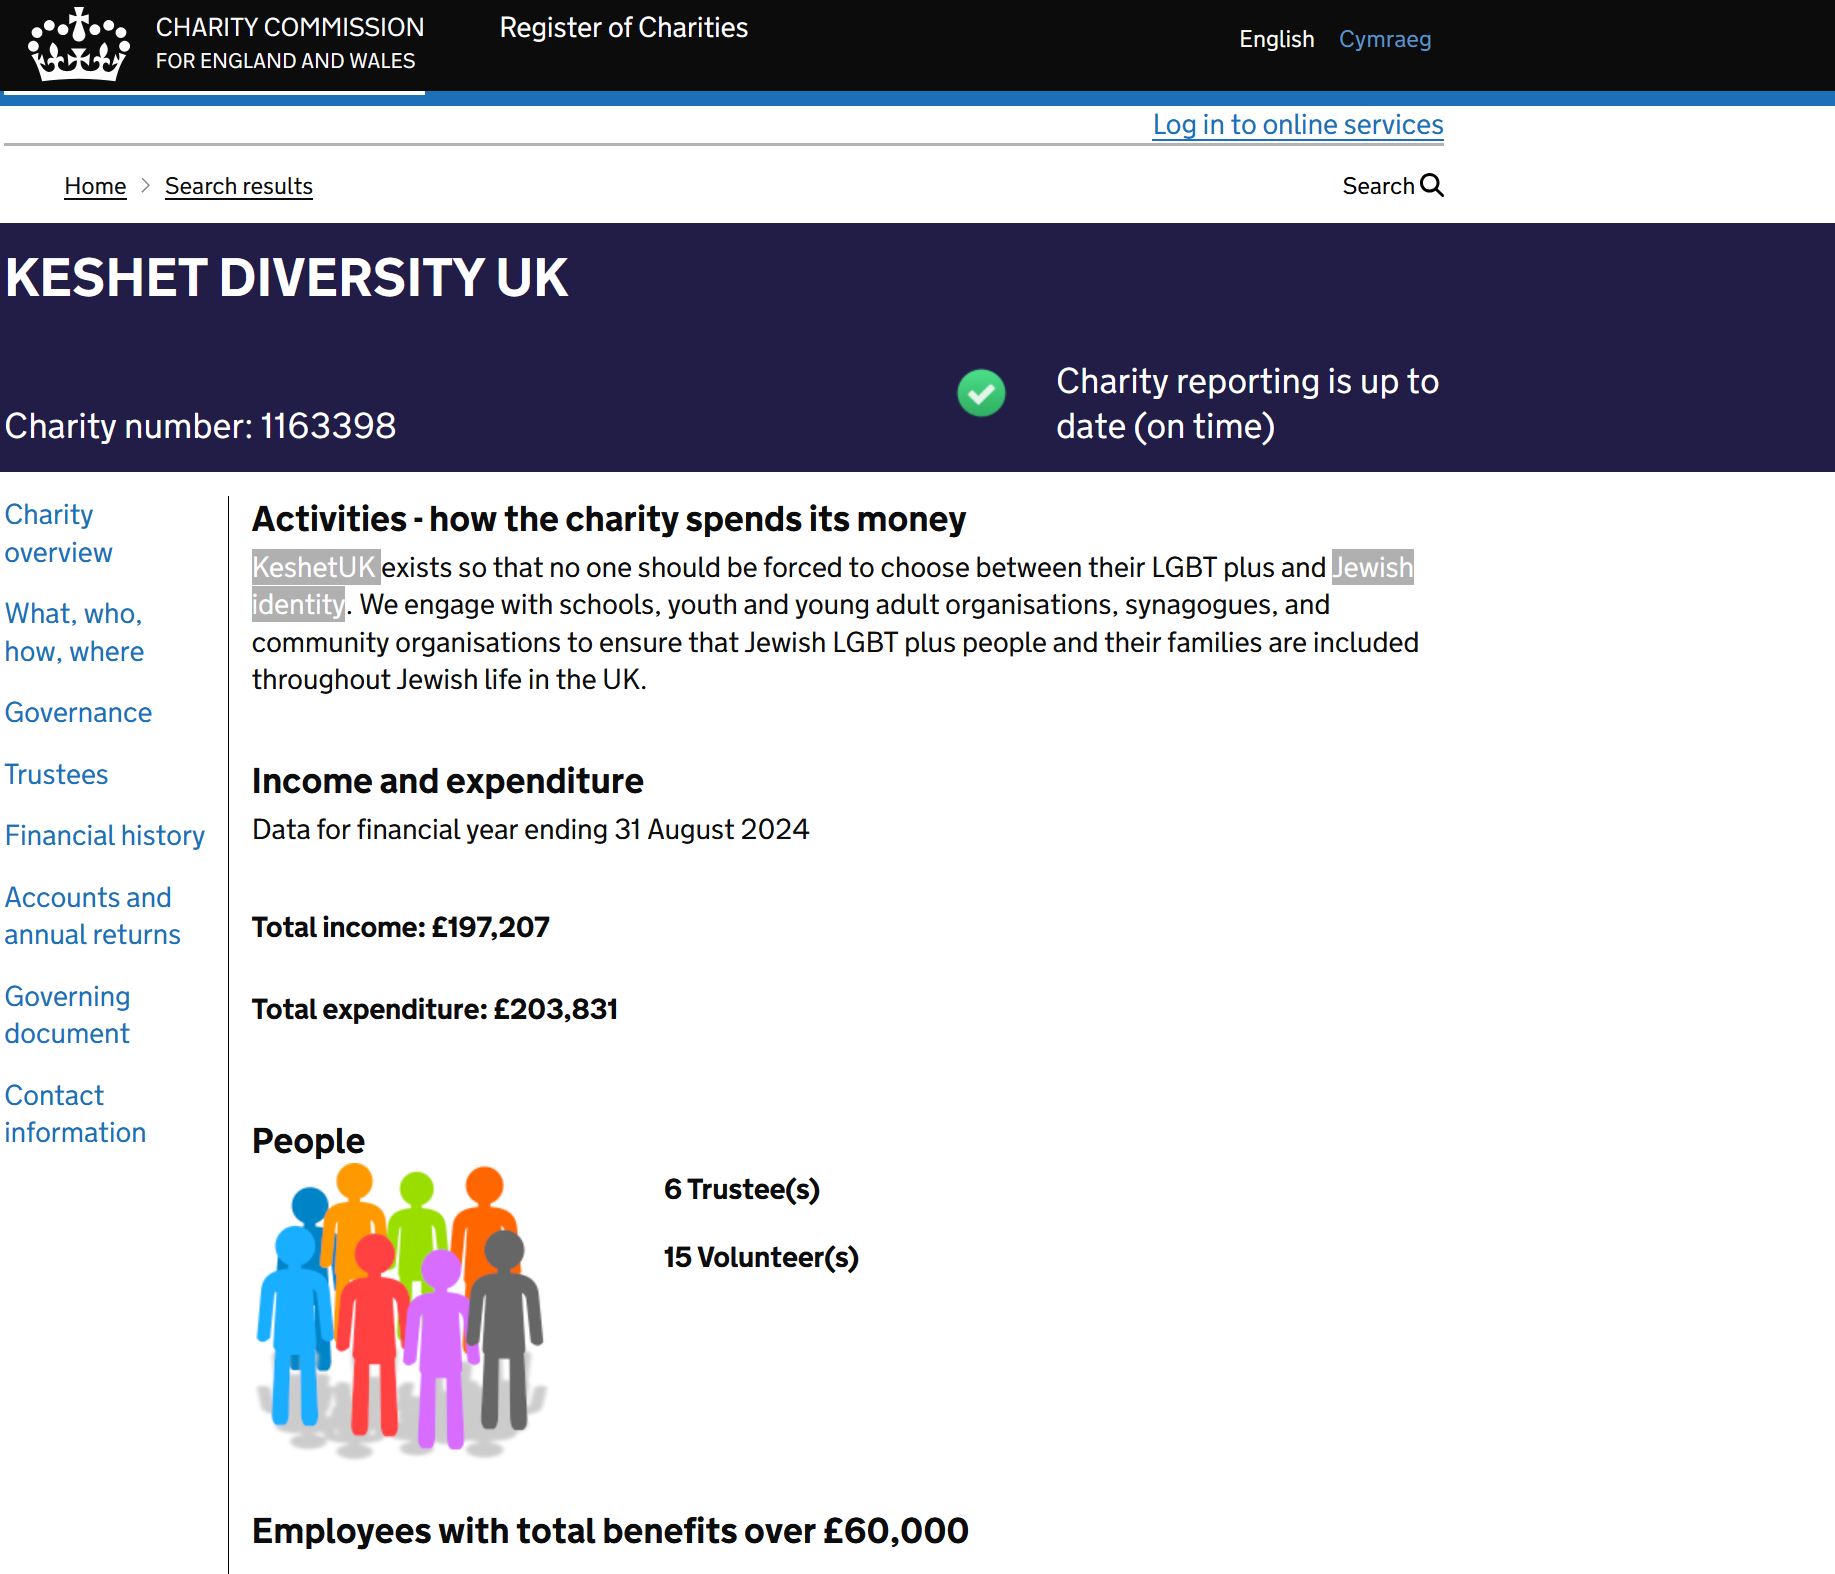1835x1574 pixels.
Task: Open Contact information section
Action: tap(76, 1113)
